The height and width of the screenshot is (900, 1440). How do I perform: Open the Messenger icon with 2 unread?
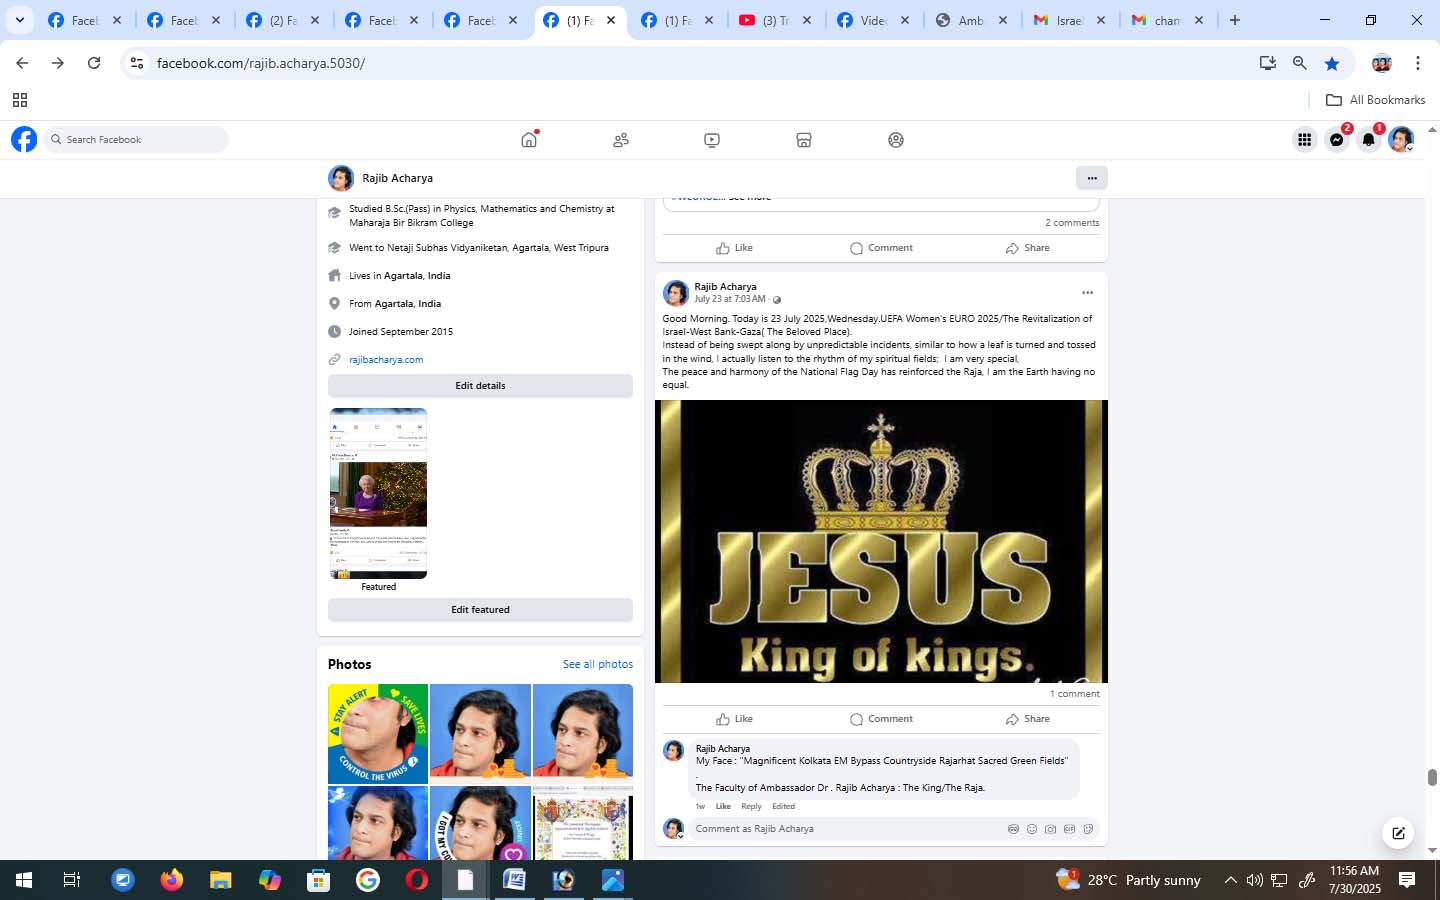pos(1337,140)
